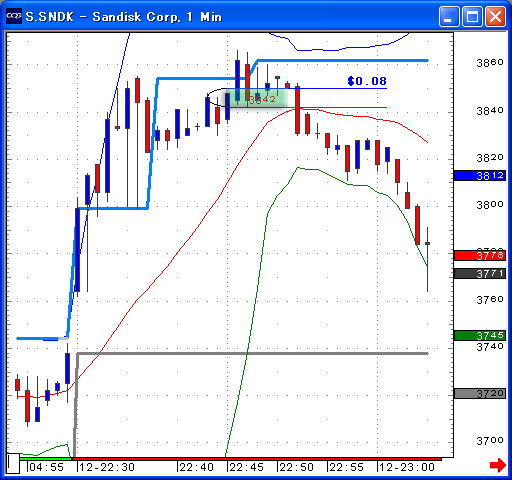Screen dimensions: 512x480
Task: Click the 3860 price scale value
Action: [x=490, y=63]
